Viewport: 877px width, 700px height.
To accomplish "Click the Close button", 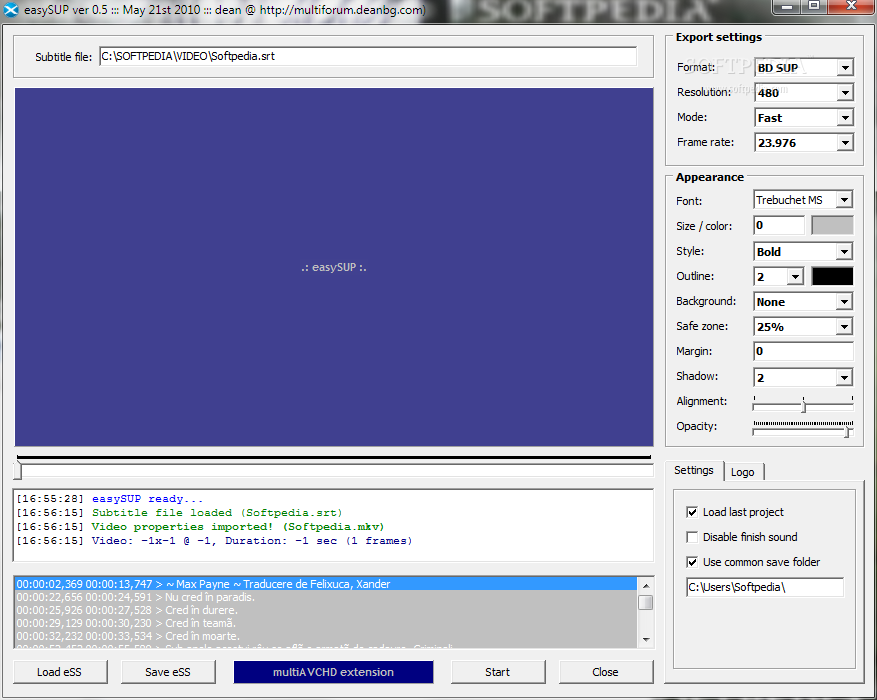I will [x=606, y=672].
